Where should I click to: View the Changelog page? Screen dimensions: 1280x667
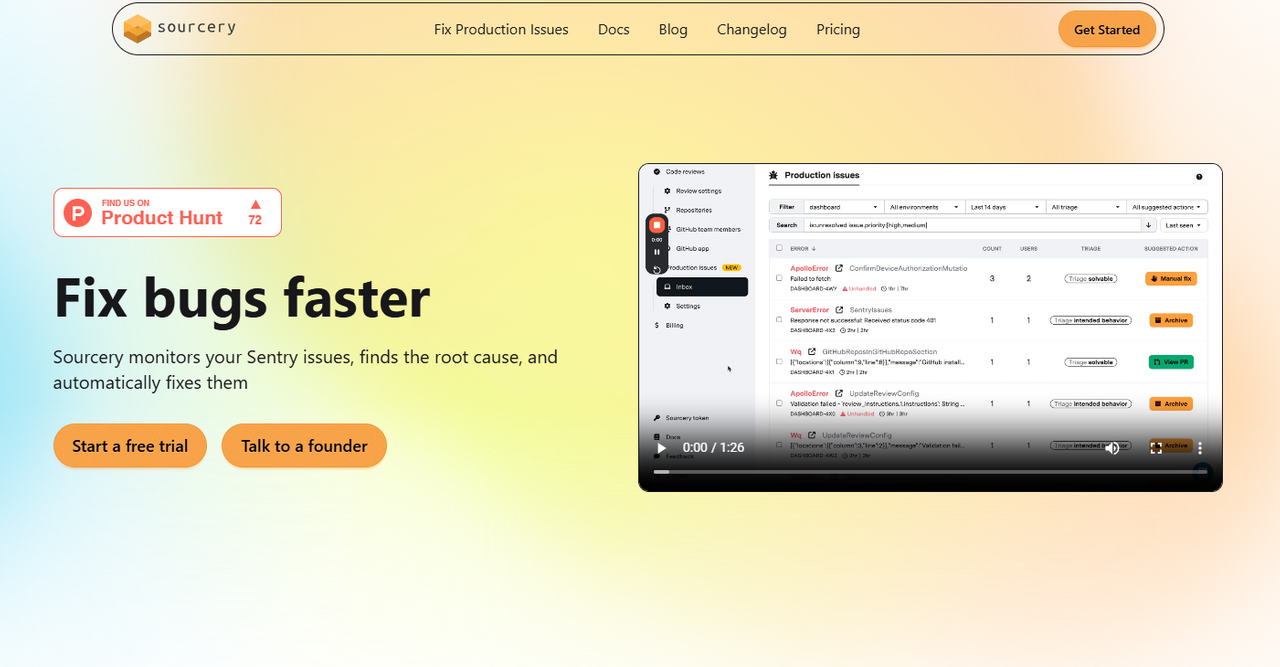752,29
